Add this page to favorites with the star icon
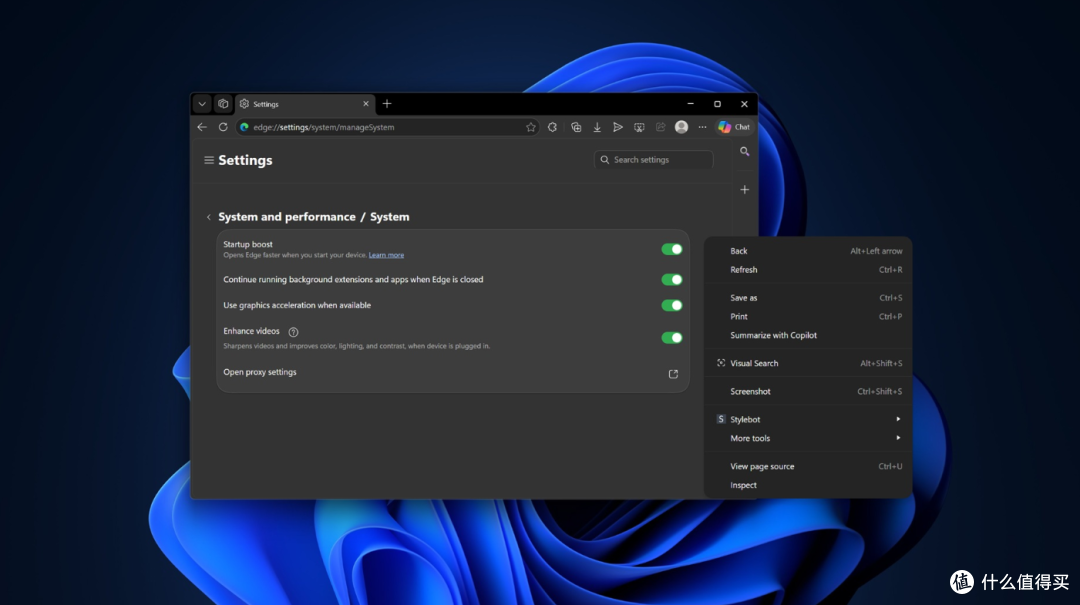Viewport: 1080px width, 605px height. click(x=530, y=127)
